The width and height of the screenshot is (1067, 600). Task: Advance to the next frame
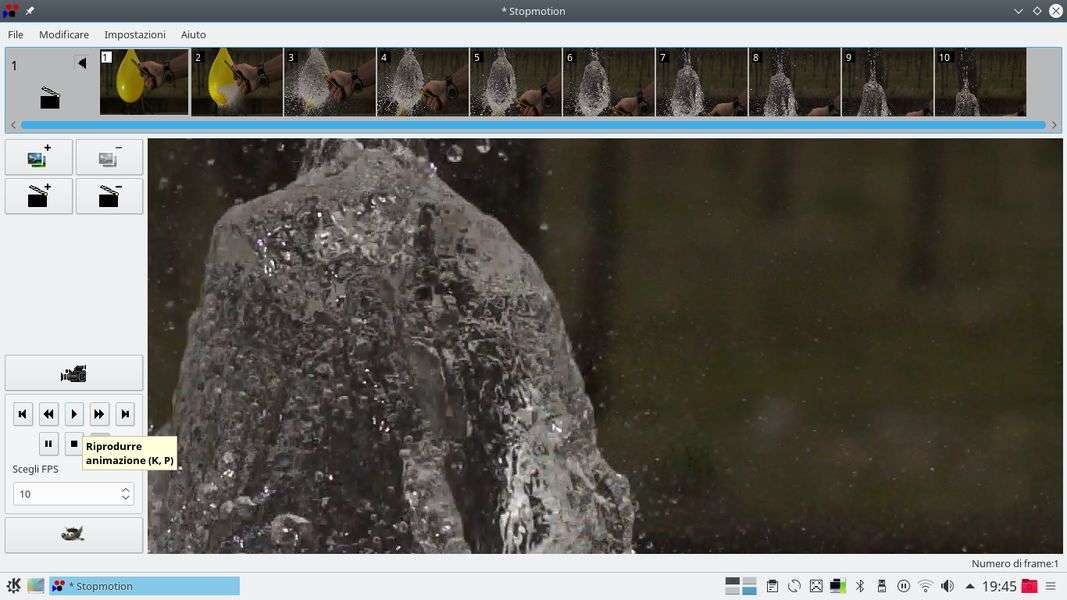(99, 414)
